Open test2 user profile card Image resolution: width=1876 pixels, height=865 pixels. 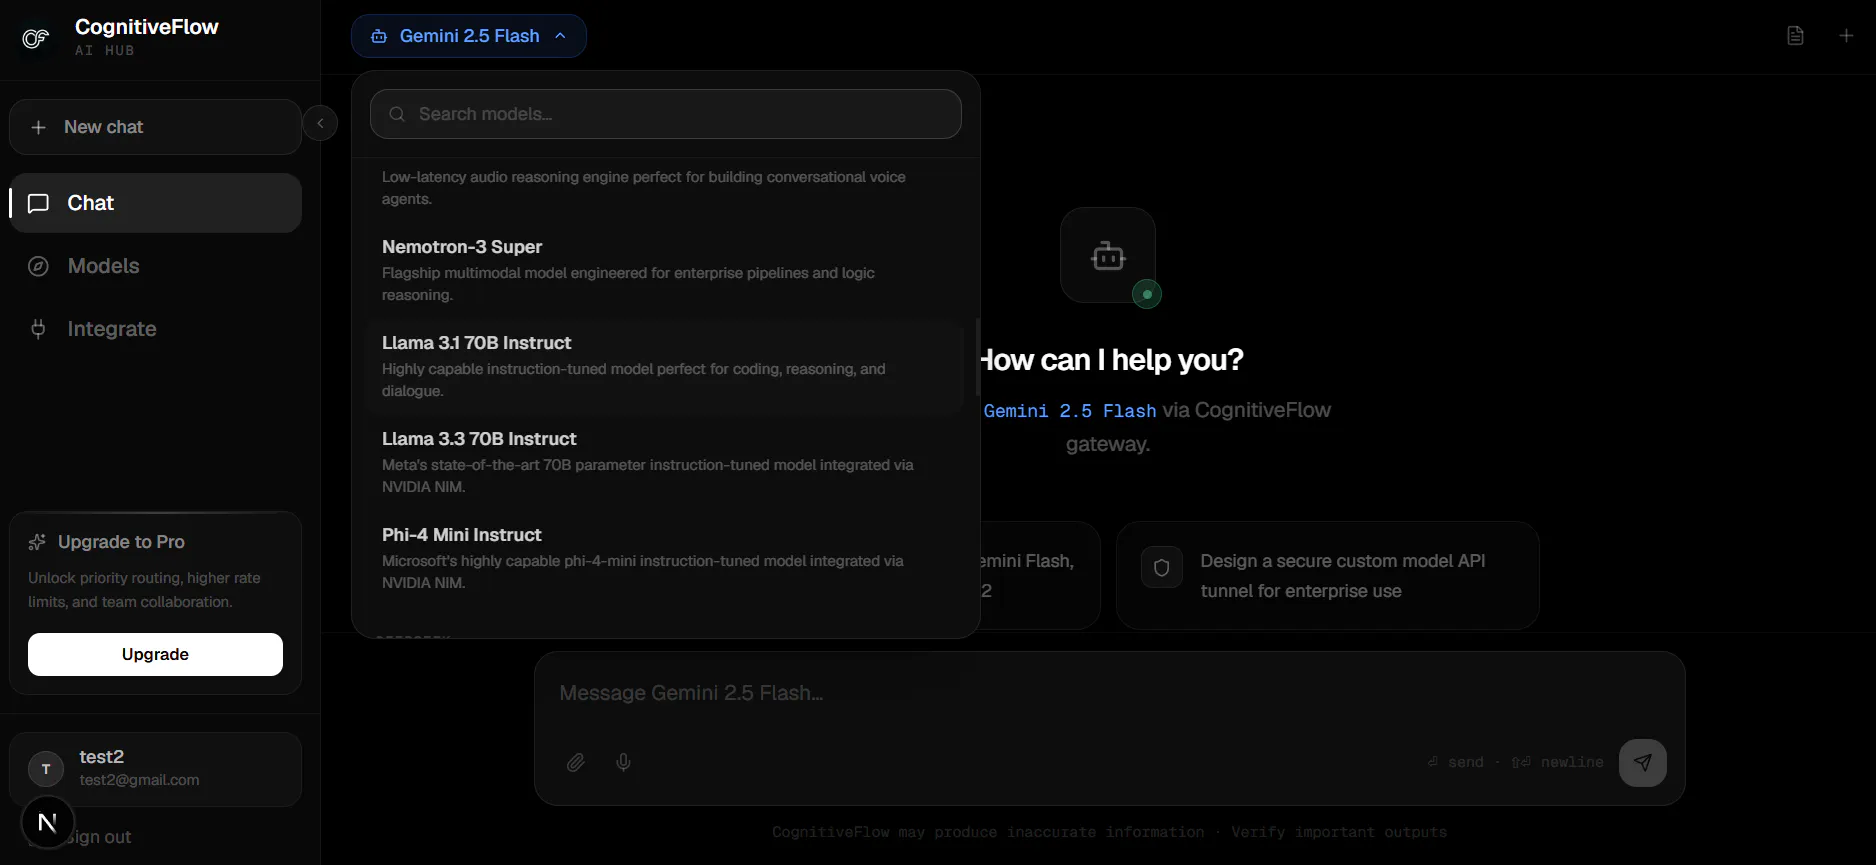pos(155,769)
